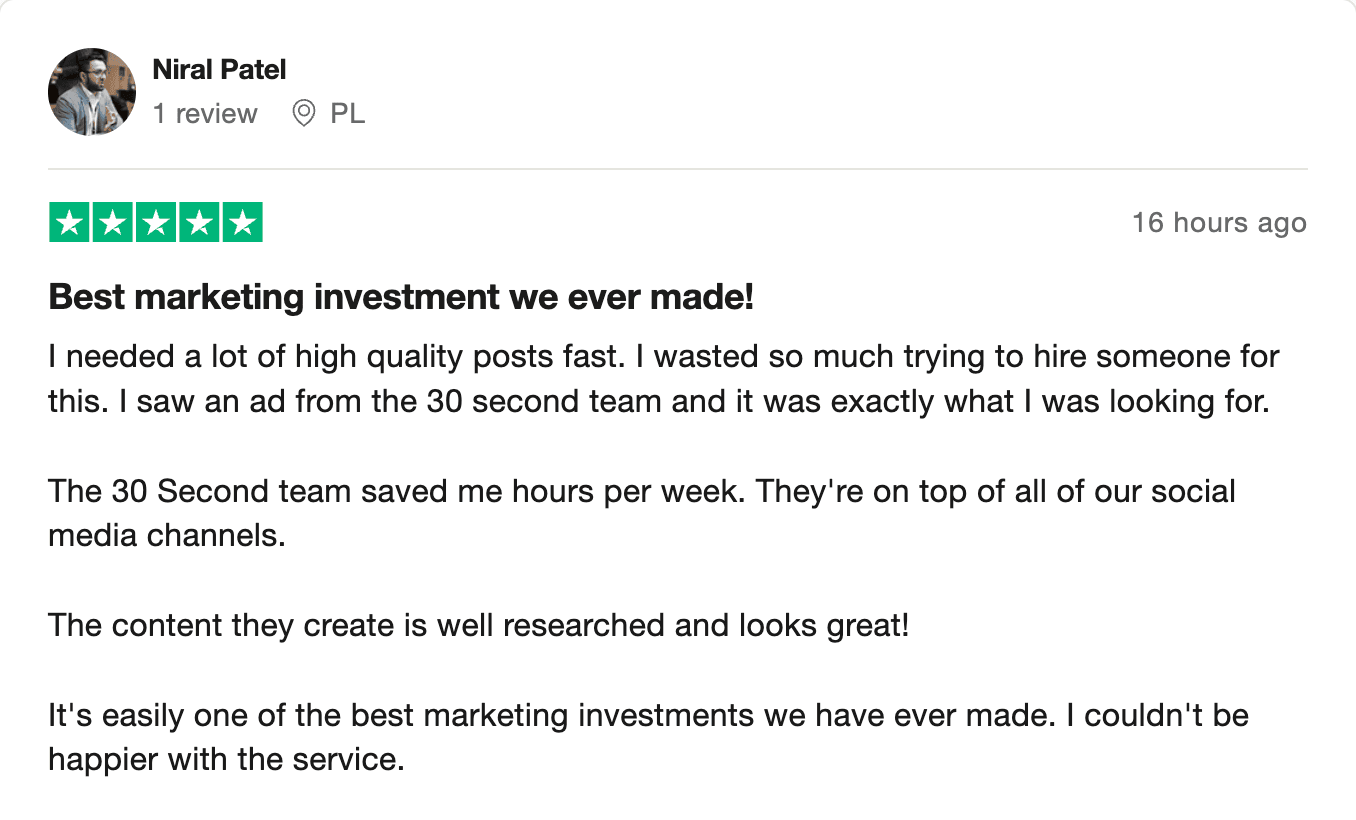Open Niral Patel's profile avatar photo
The width and height of the screenshot is (1356, 820).
(92, 92)
